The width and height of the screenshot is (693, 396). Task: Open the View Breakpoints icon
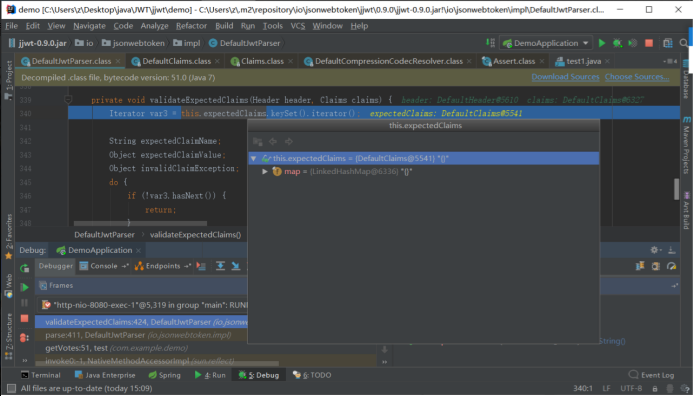click(24, 338)
